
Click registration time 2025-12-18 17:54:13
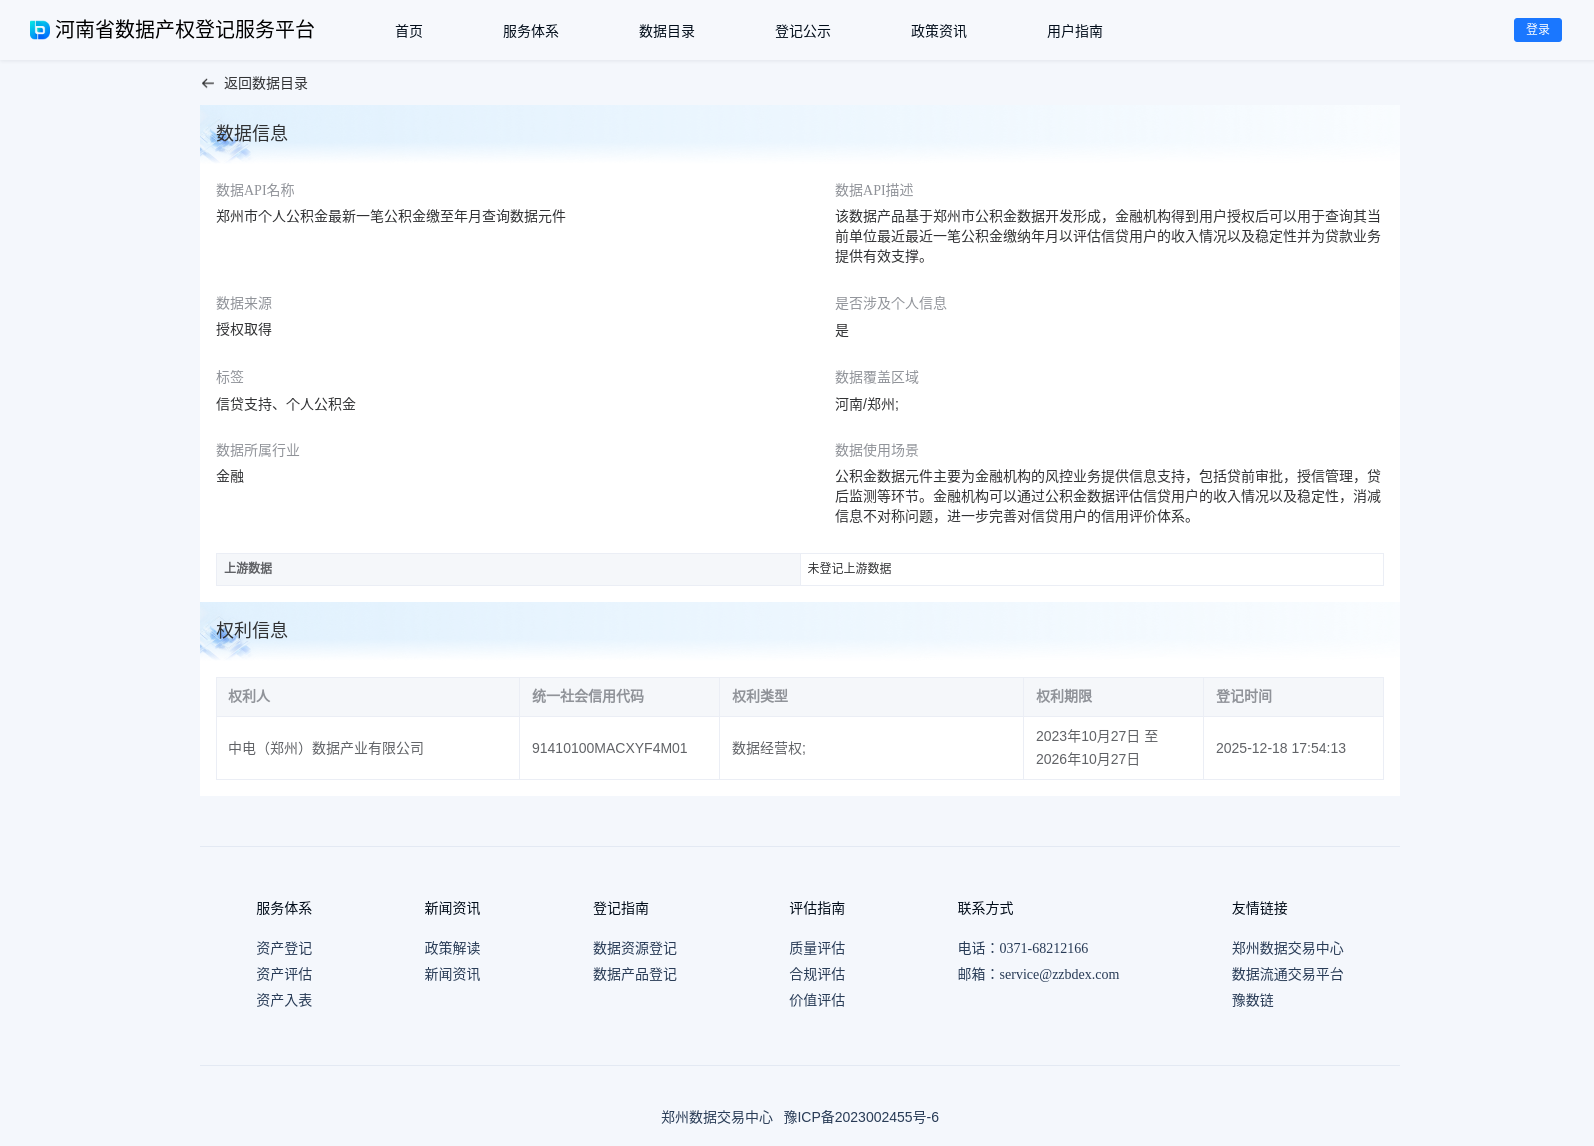1281,748
